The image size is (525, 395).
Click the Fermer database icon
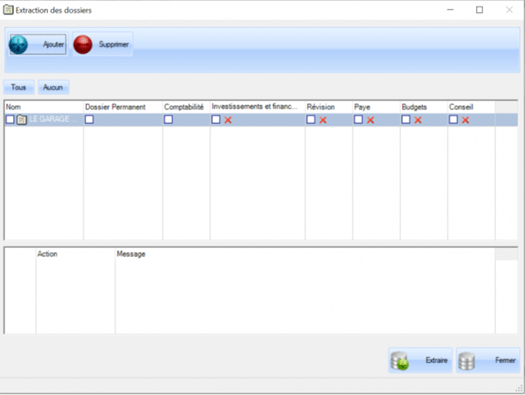pos(467,361)
